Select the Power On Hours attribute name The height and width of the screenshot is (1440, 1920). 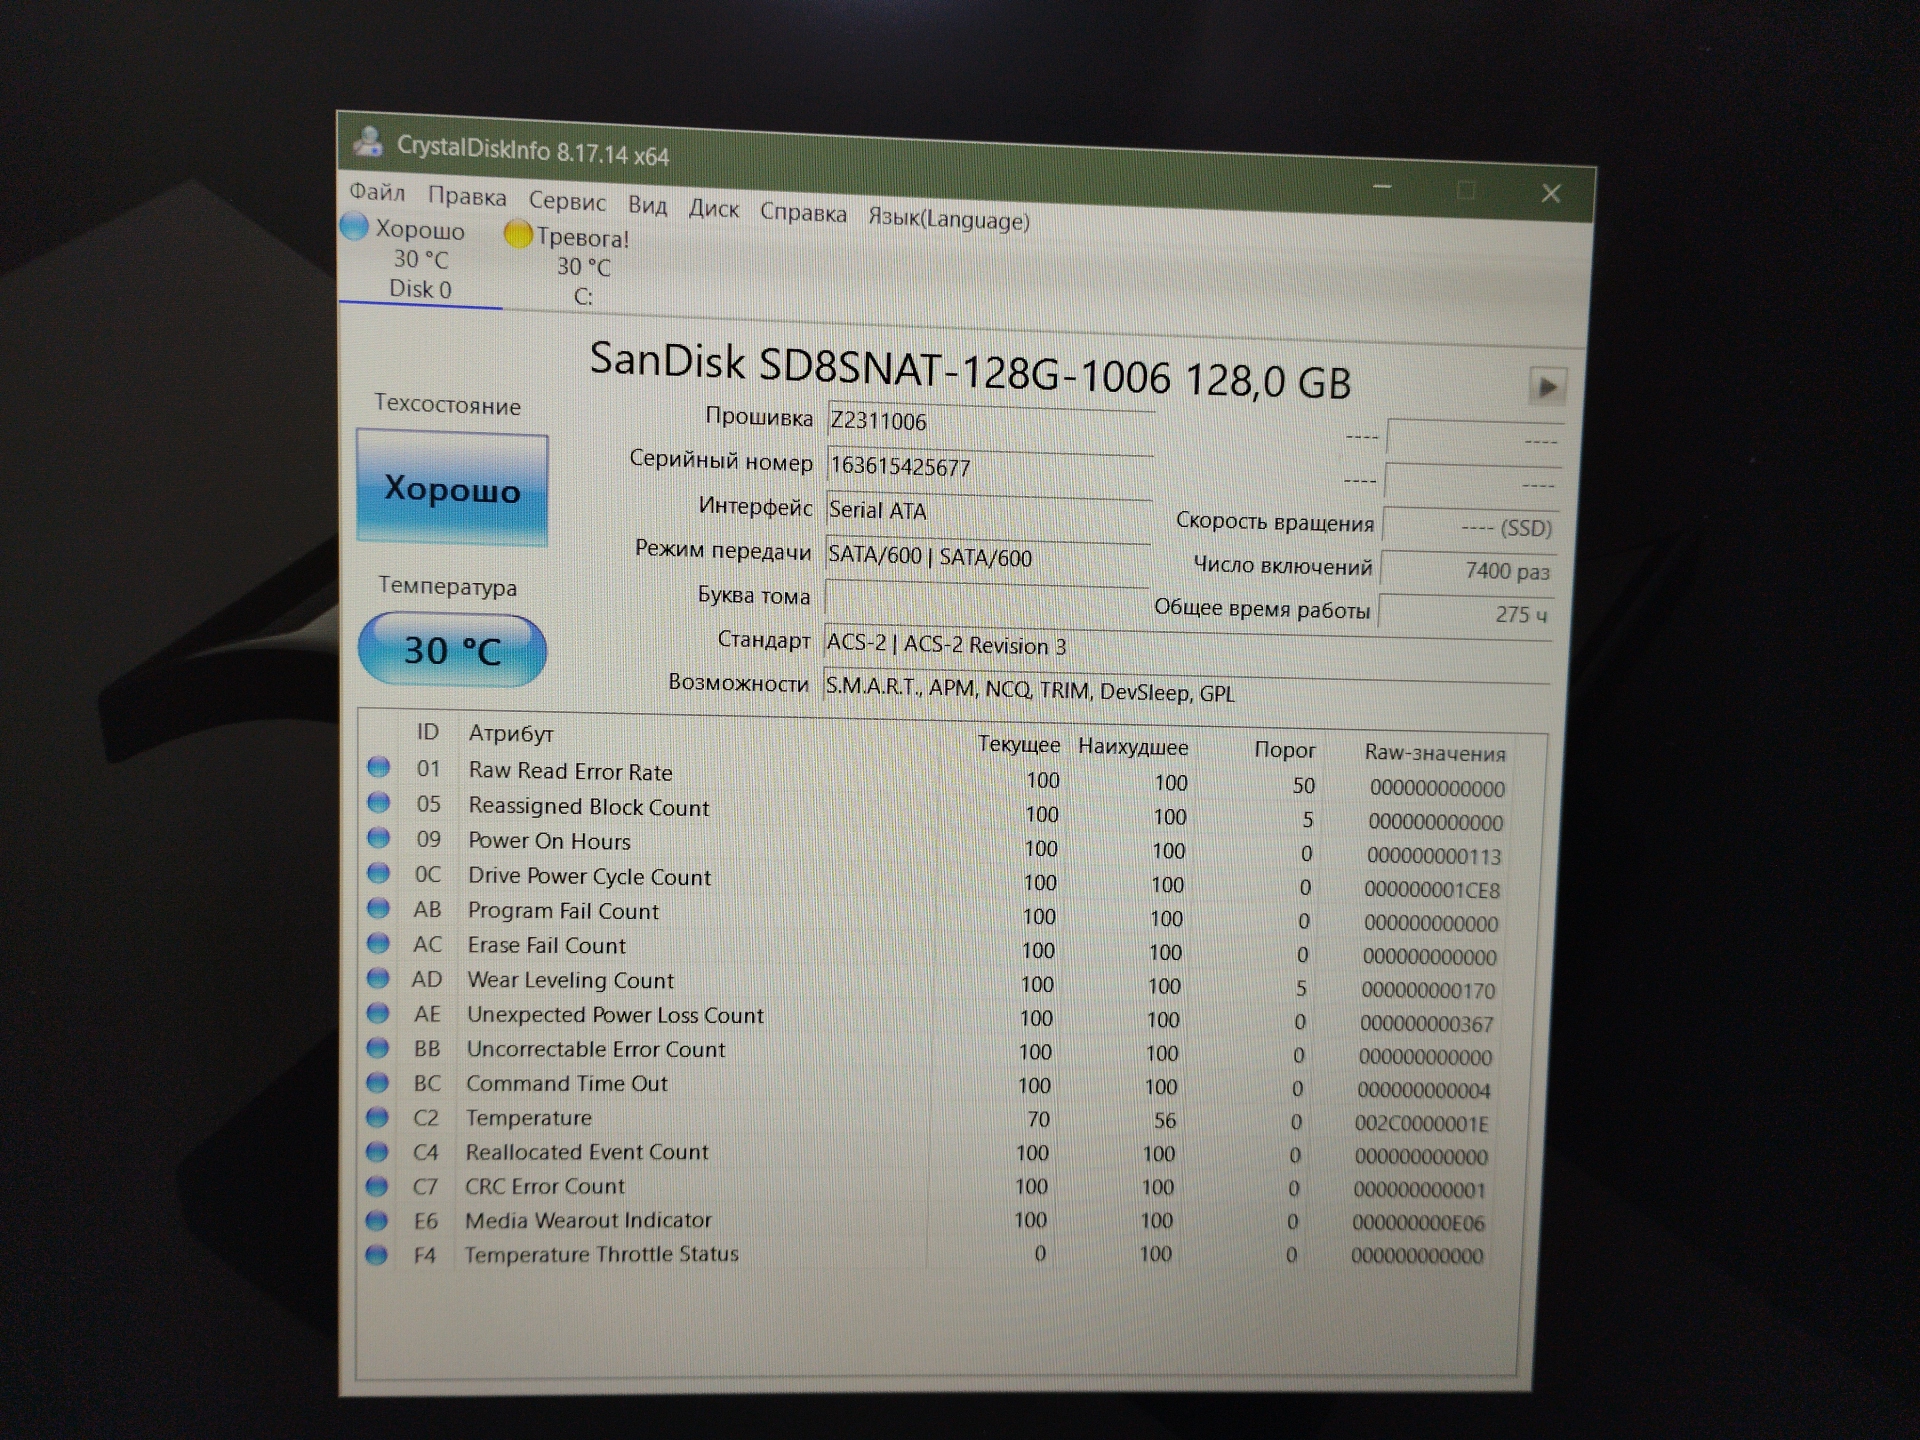click(x=549, y=841)
